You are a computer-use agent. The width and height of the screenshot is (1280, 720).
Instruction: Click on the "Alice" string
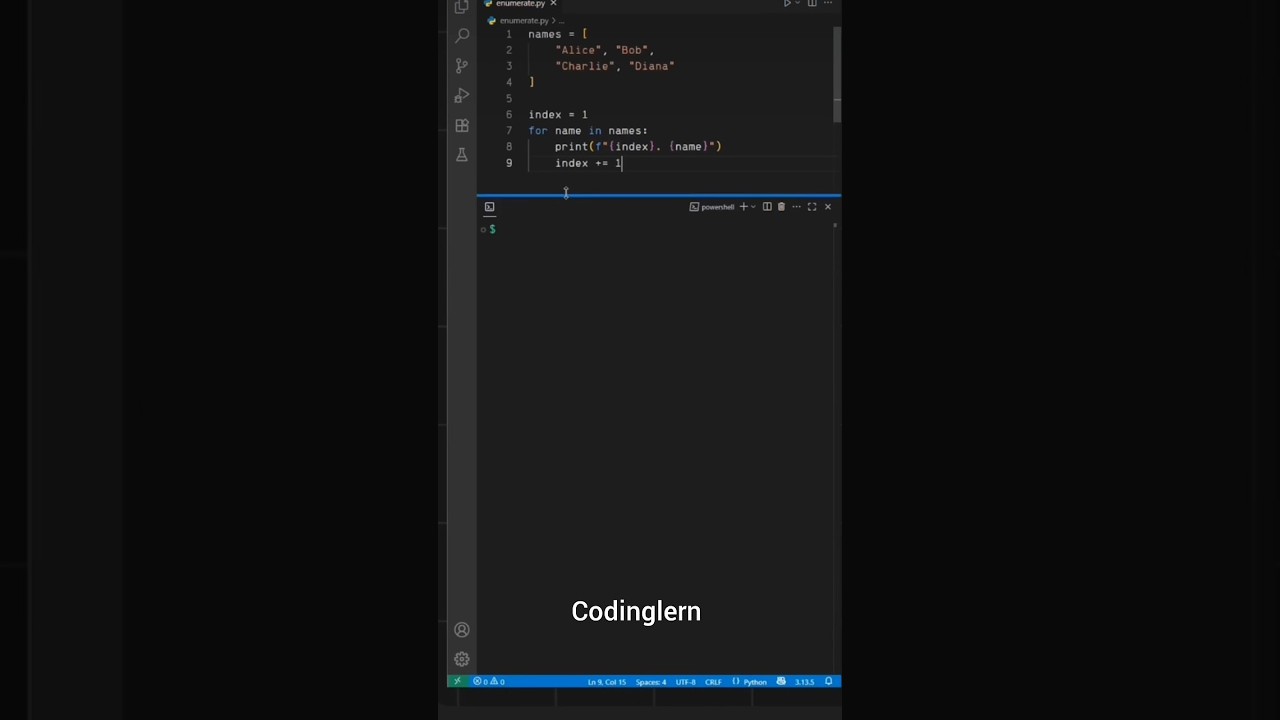[x=578, y=50]
